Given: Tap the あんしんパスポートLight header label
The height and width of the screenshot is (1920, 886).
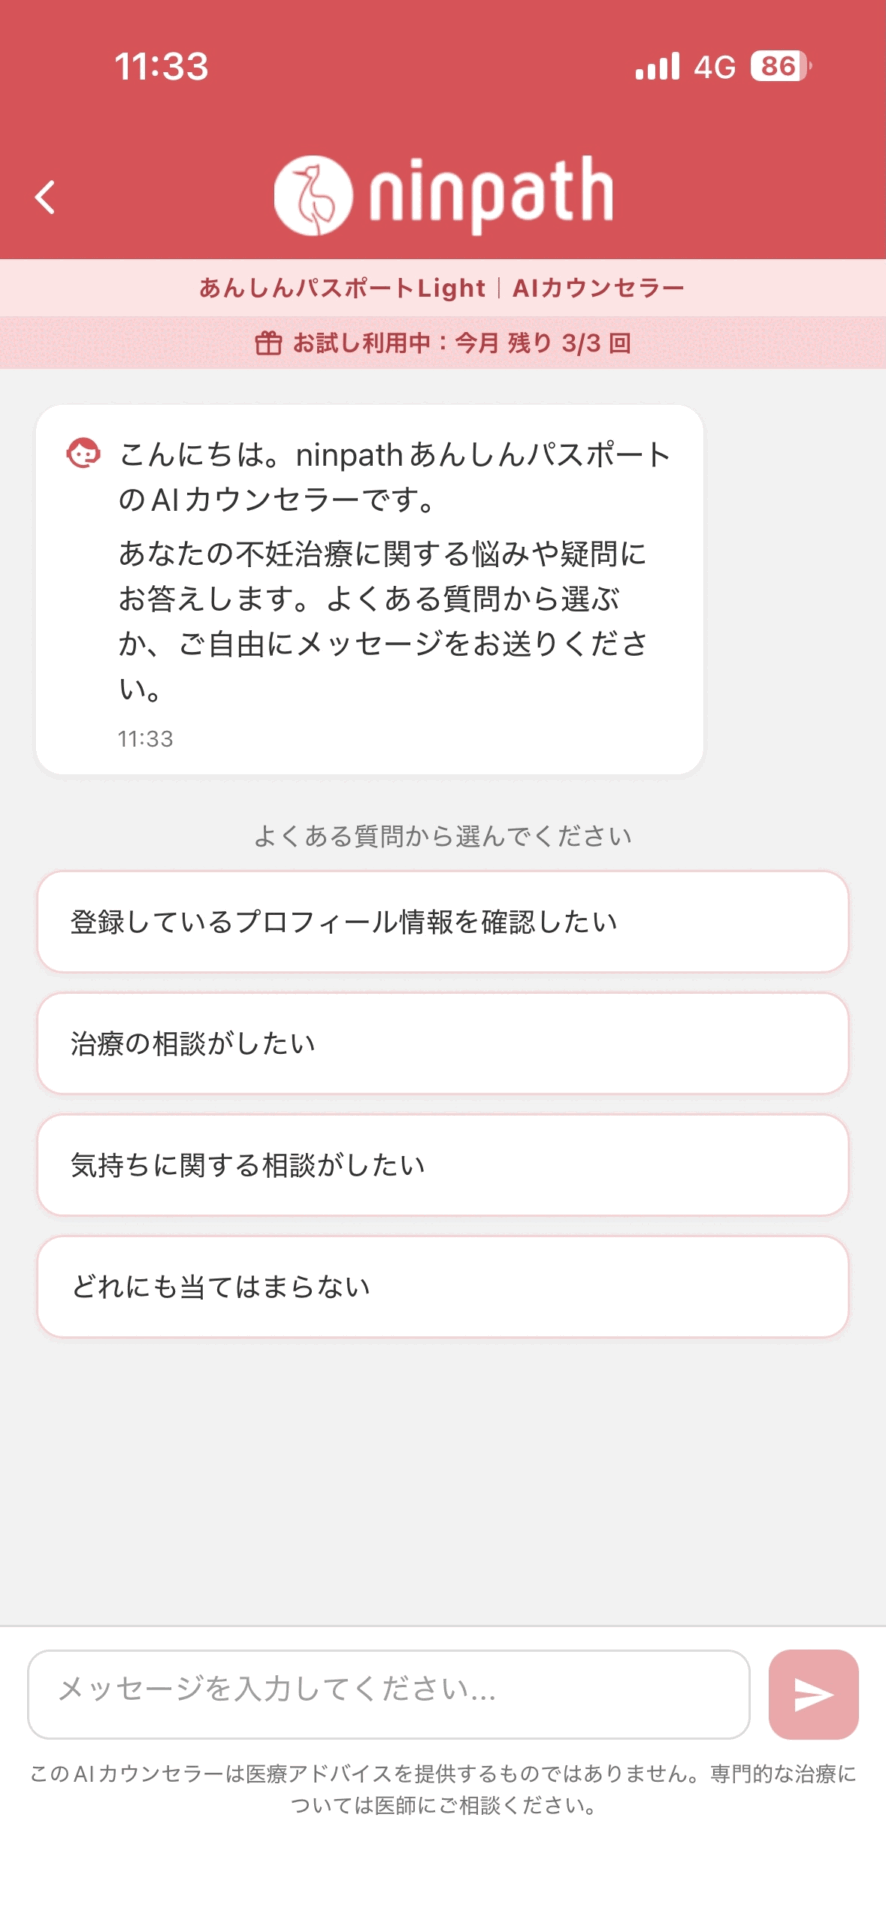Looking at the screenshot, I should tap(342, 288).
